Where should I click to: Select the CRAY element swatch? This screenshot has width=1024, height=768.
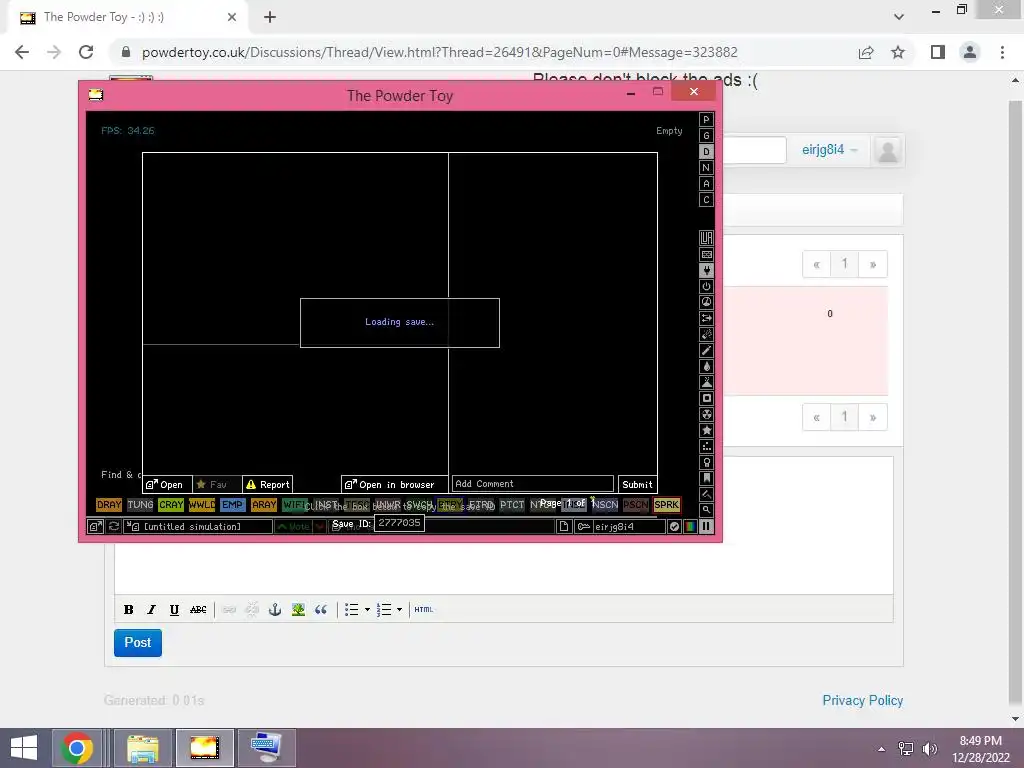click(171, 505)
